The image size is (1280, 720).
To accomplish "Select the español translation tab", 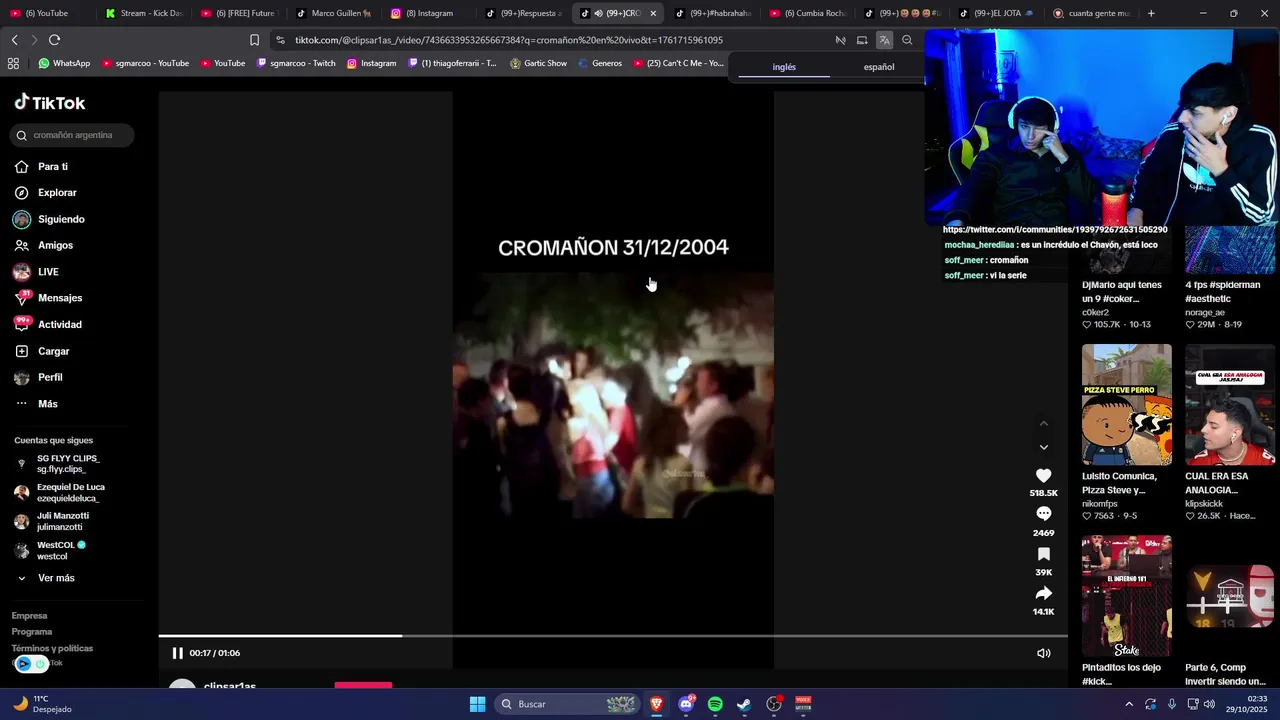I will (x=879, y=67).
